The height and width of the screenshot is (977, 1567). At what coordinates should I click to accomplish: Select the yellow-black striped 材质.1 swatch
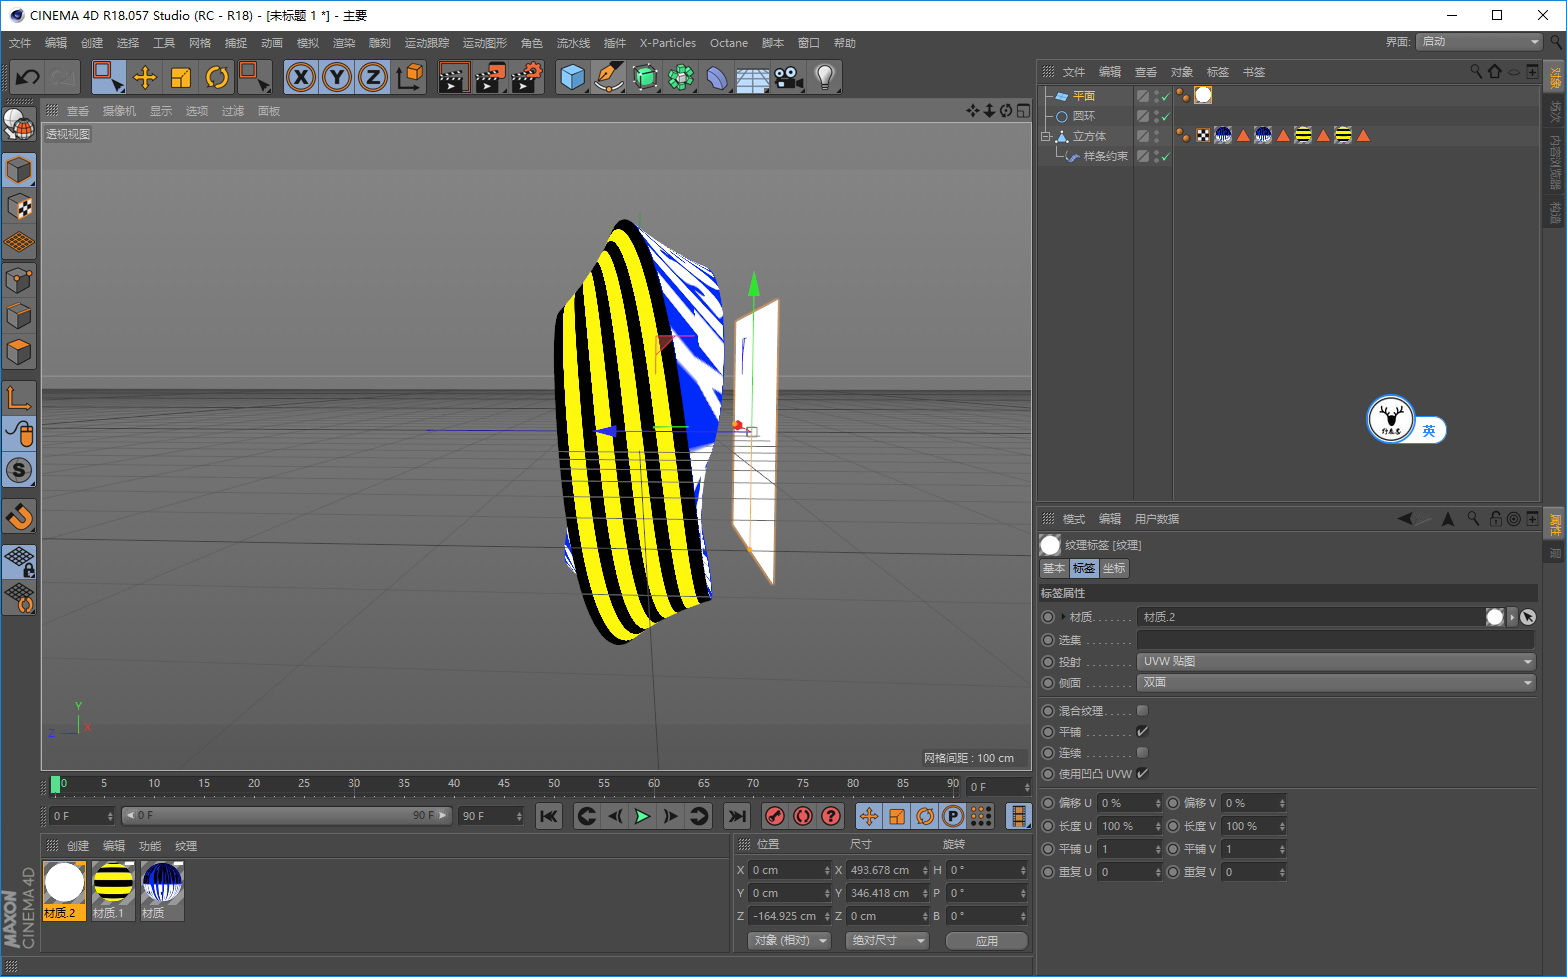click(x=113, y=890)
